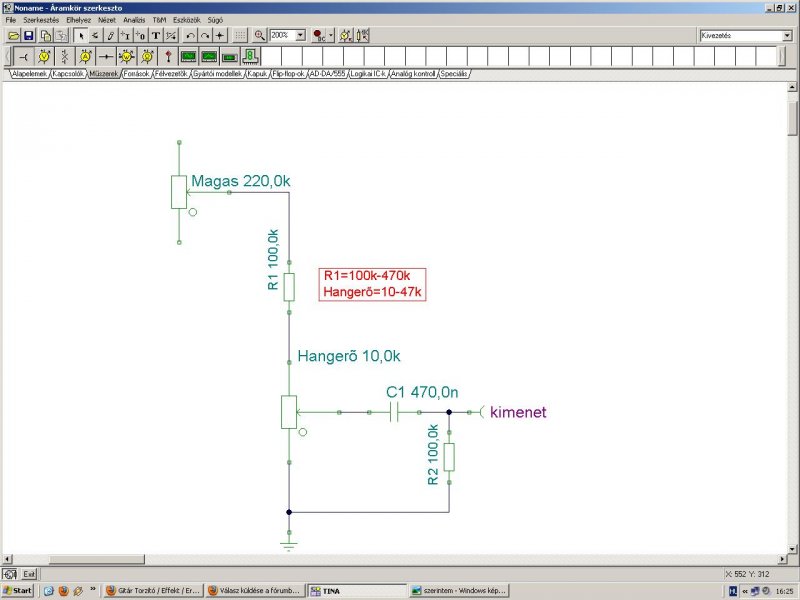Open the Elhelyez menu
800x600 pixels.
[78, 20]
